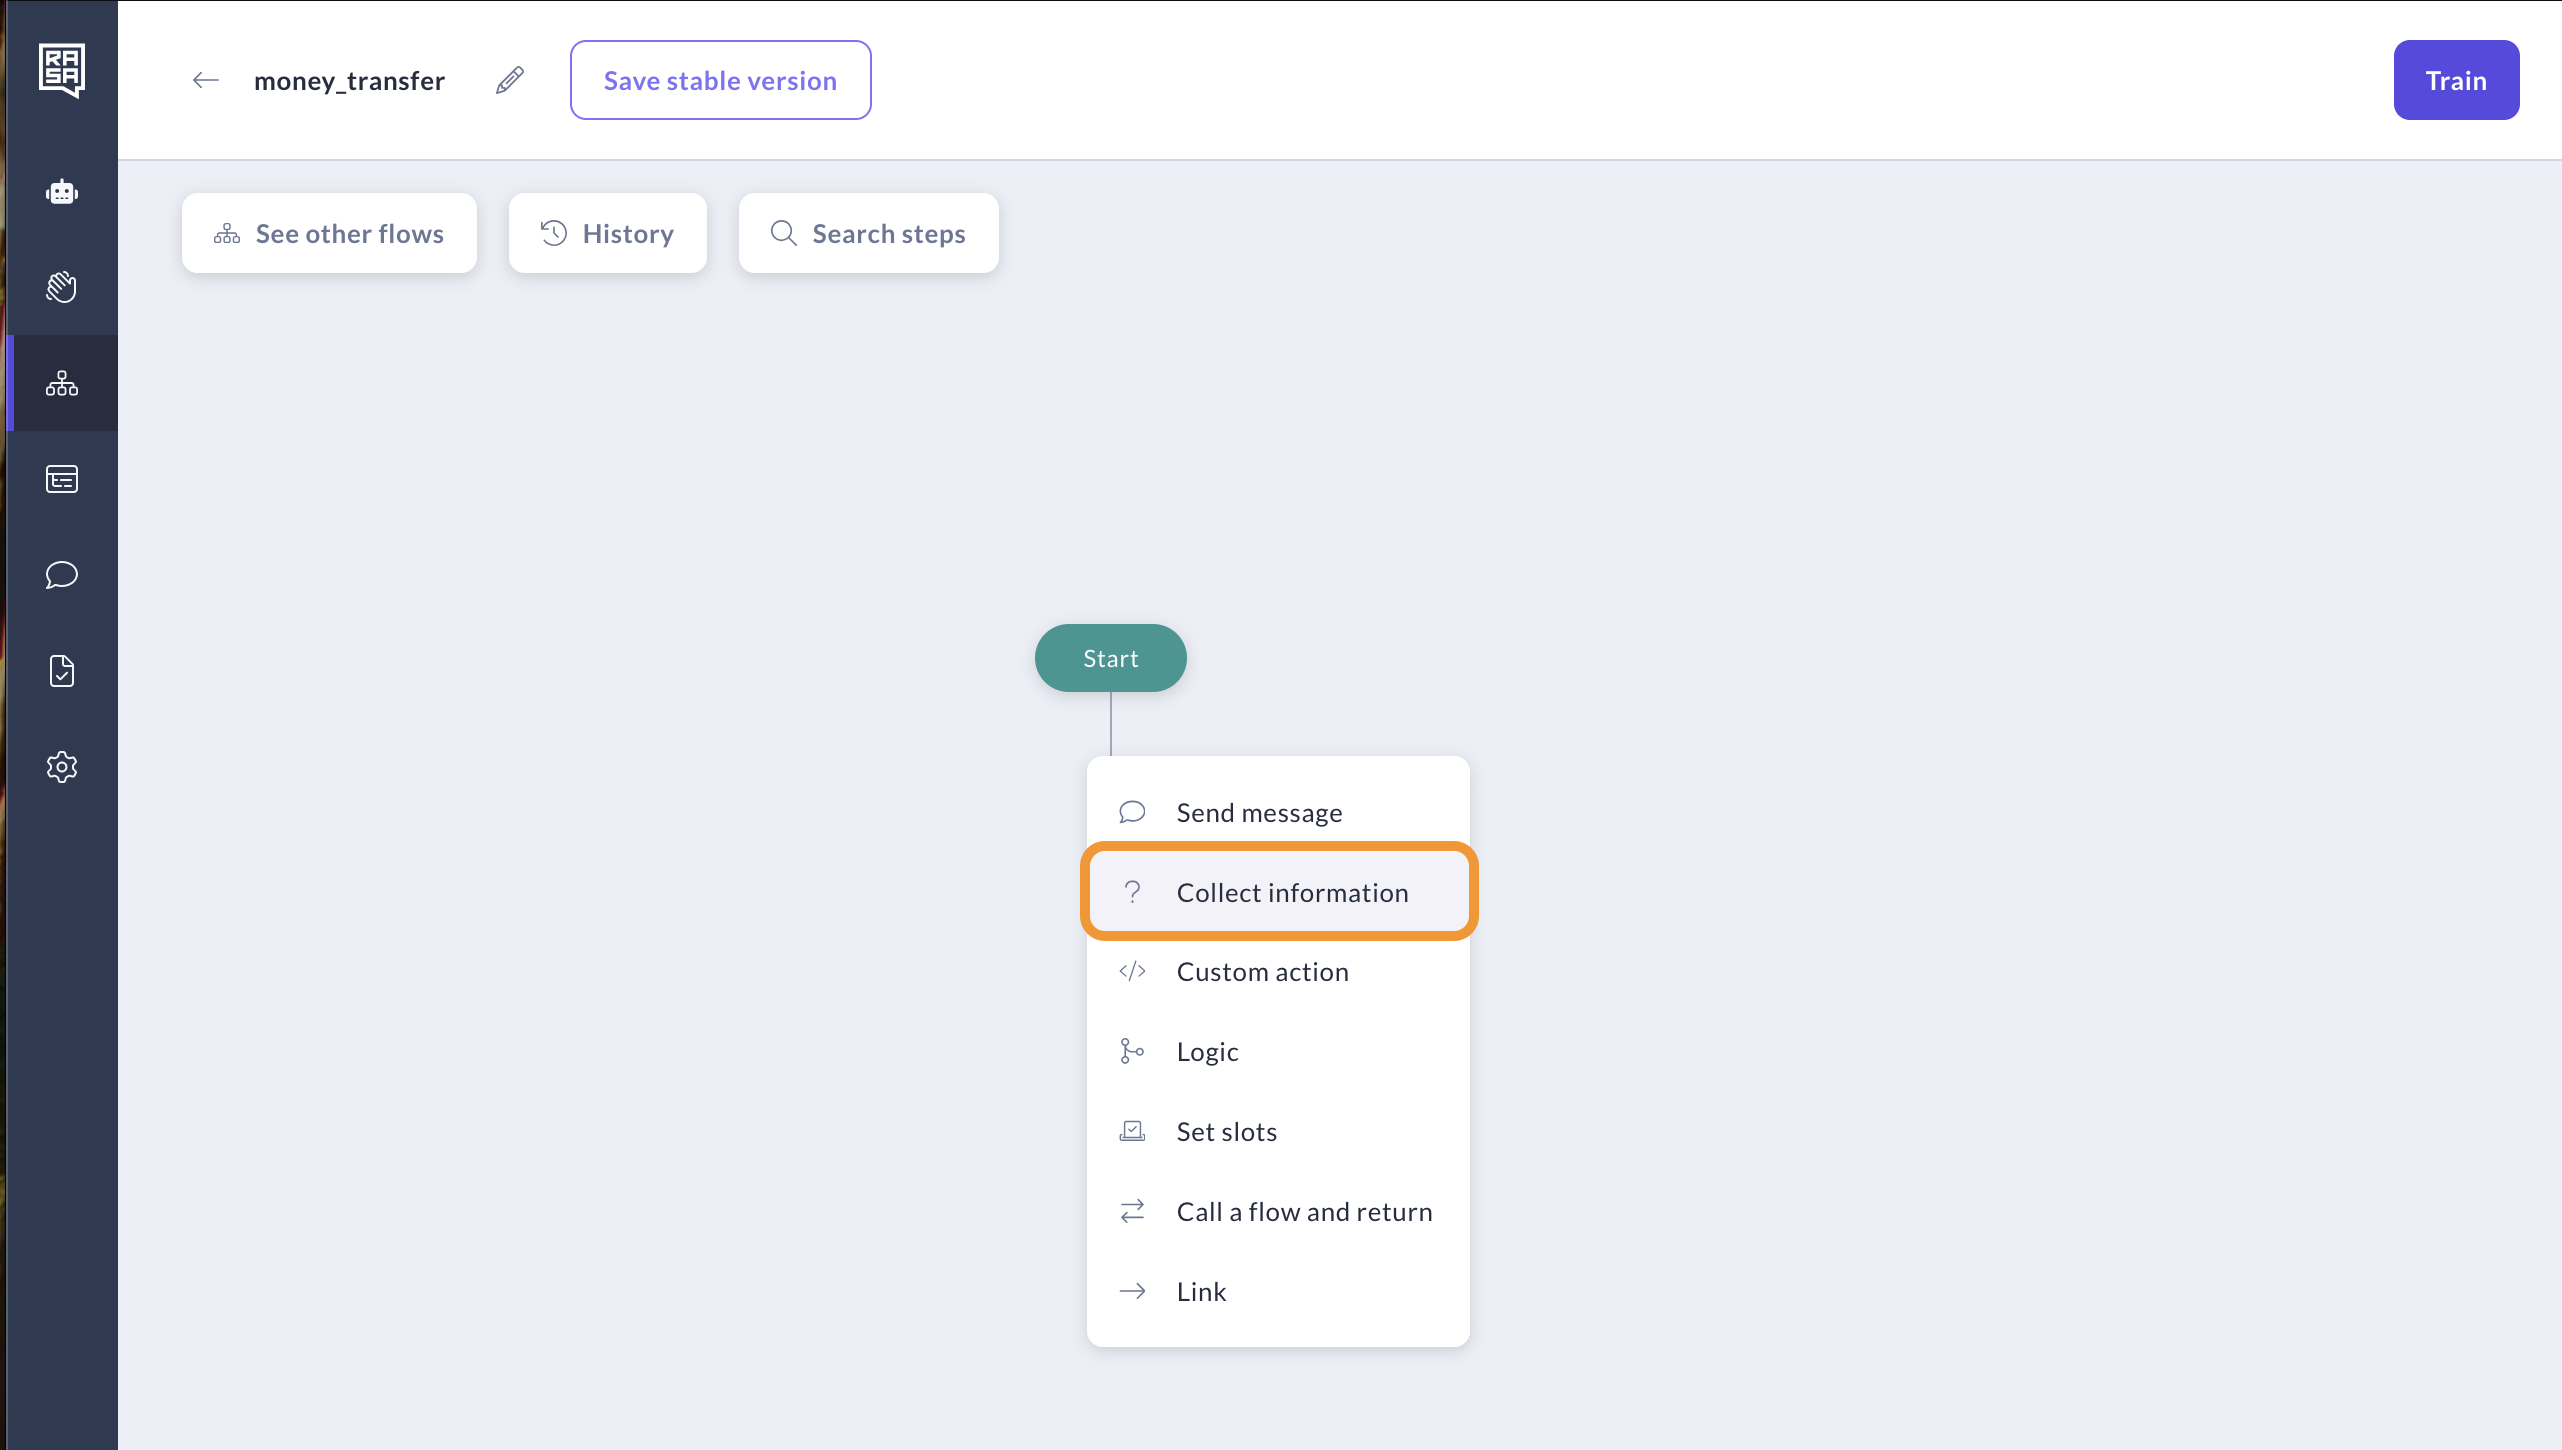The width and height of the screenshot is (2562, 1450).
Task: Choose Custom action in the step menu
Action: coord(1261,971)
